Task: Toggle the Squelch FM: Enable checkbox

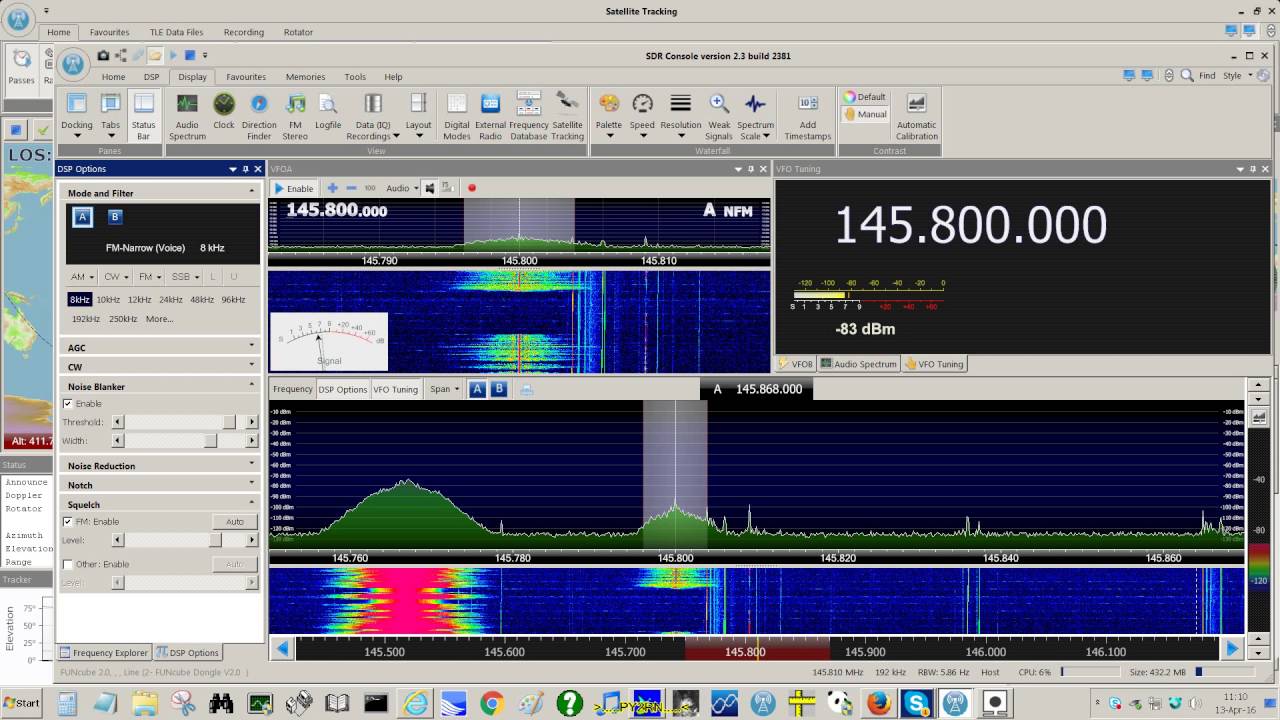Action: pos(68,522)
